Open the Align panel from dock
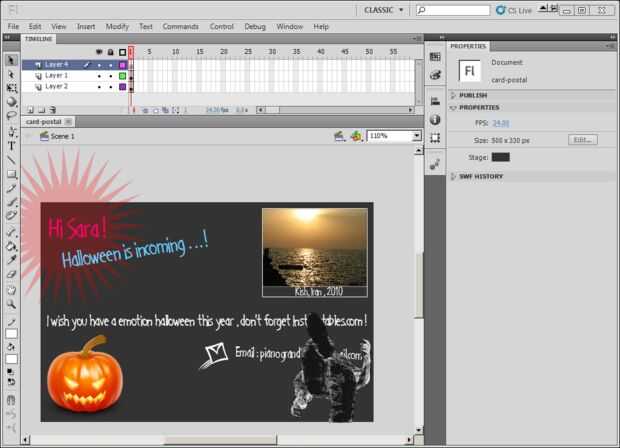The height and width of the screenshot is (448, 620). pos(435,101)
